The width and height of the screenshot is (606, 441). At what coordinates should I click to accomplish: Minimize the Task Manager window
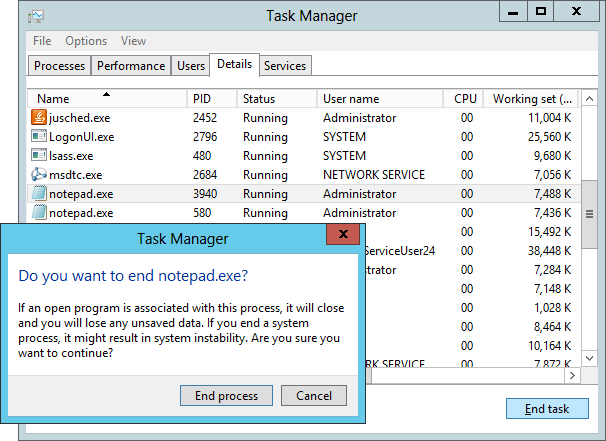513,12
